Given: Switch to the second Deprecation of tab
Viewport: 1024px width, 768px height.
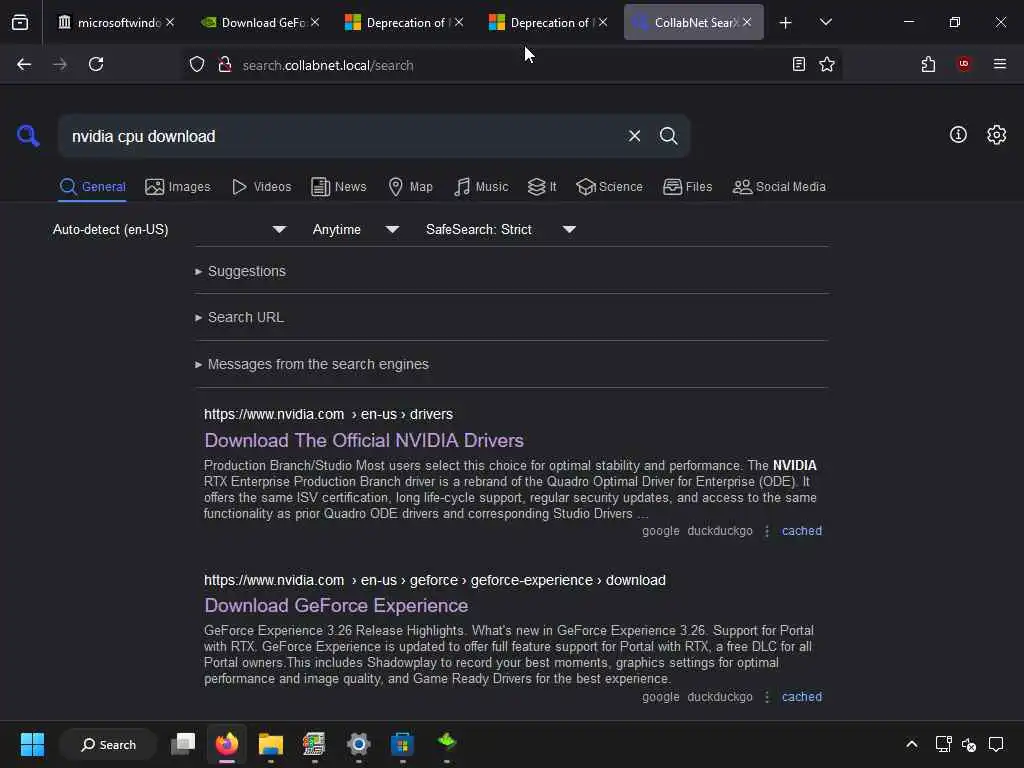Looking at the screenshot, I should click(x=547, y=22).
